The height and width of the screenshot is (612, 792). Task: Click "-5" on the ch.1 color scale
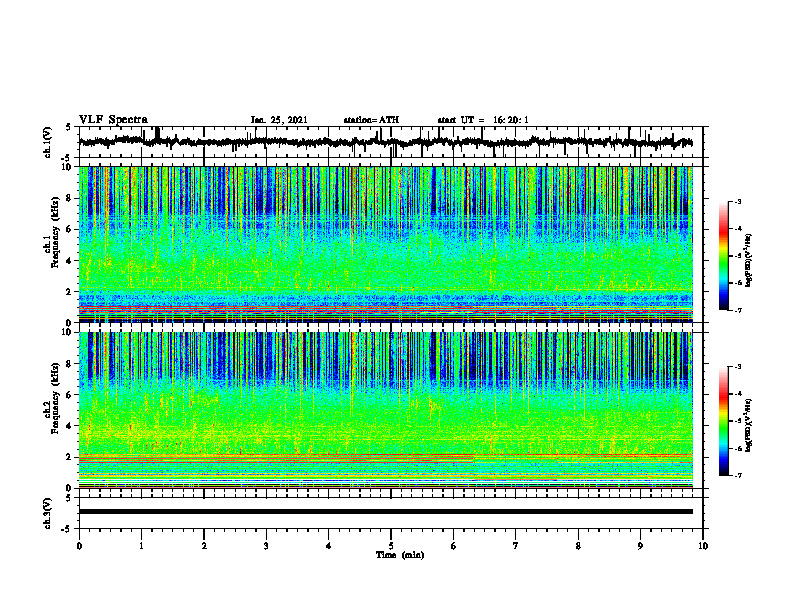[738, 256]
